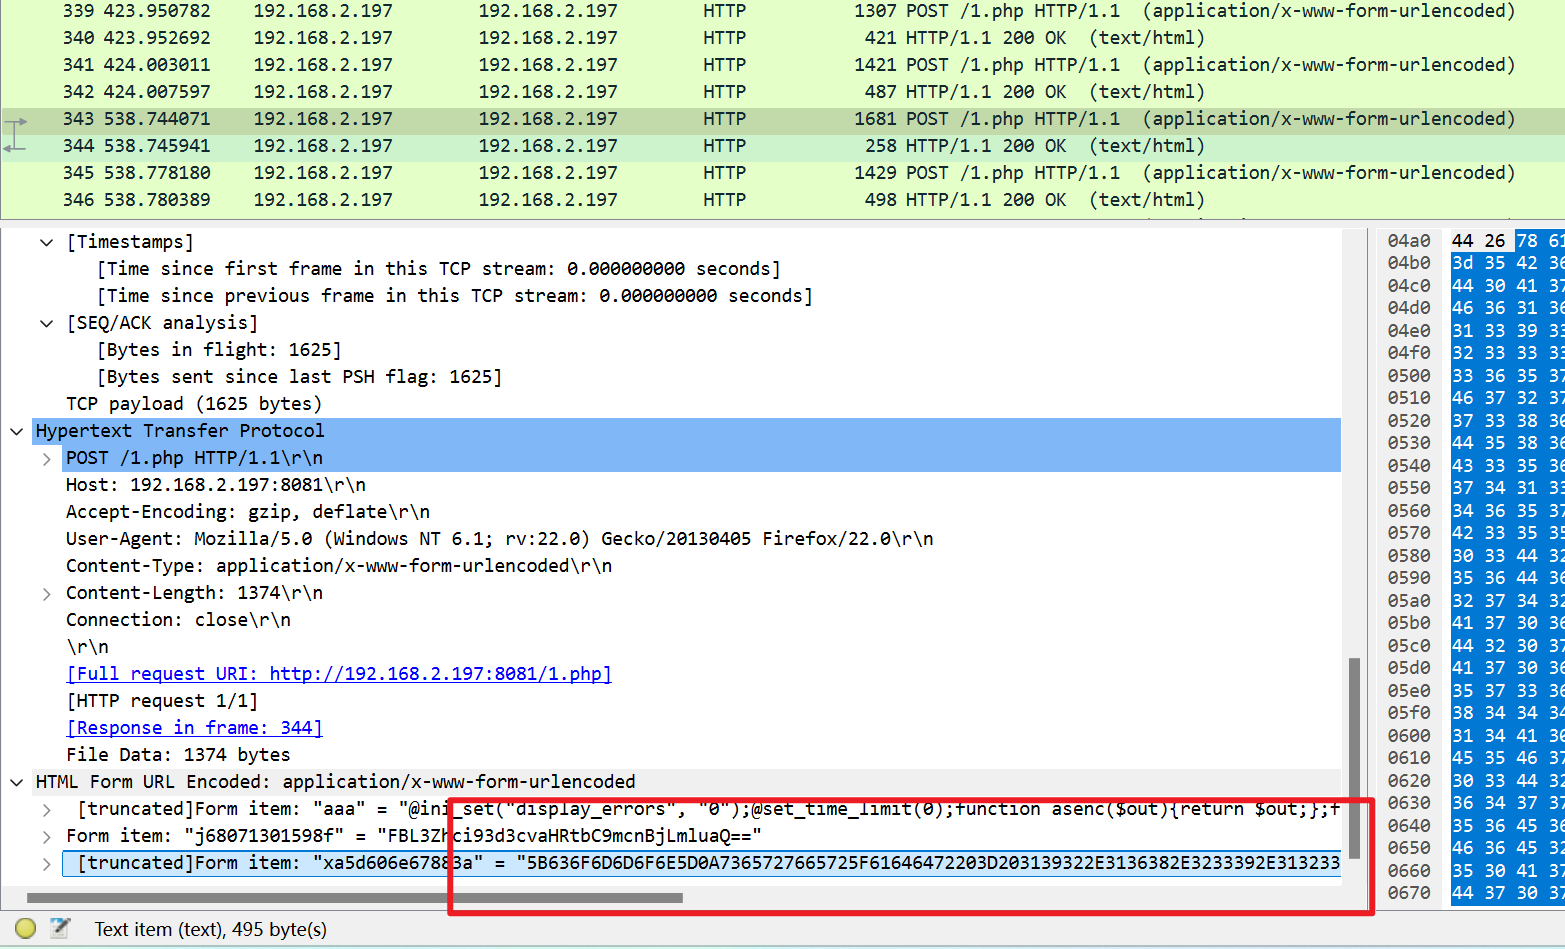Click the expert info yellow circle icon

coord(26,929)
